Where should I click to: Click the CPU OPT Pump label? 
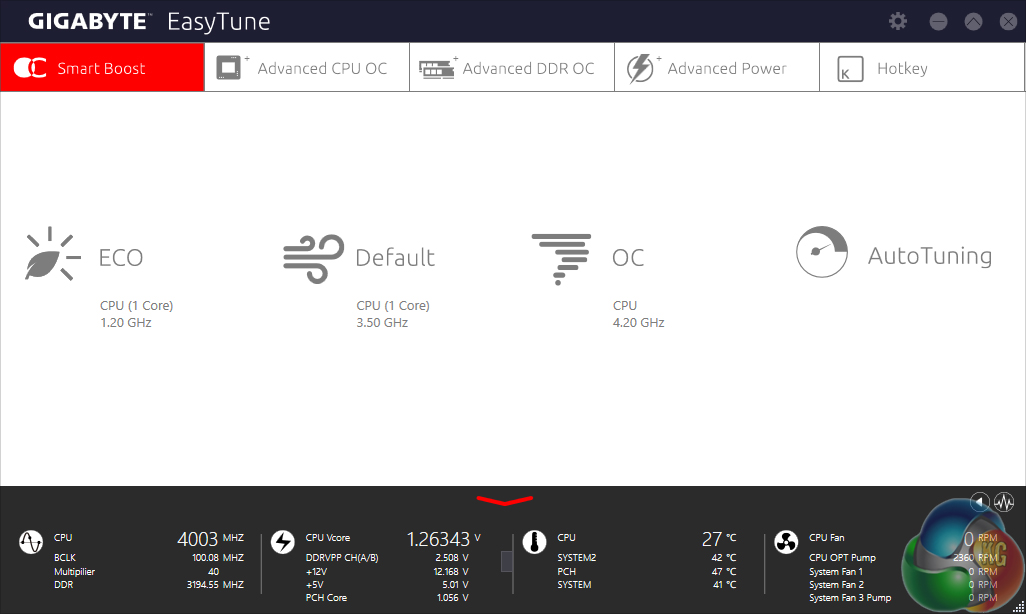click(x=842, y=558)
